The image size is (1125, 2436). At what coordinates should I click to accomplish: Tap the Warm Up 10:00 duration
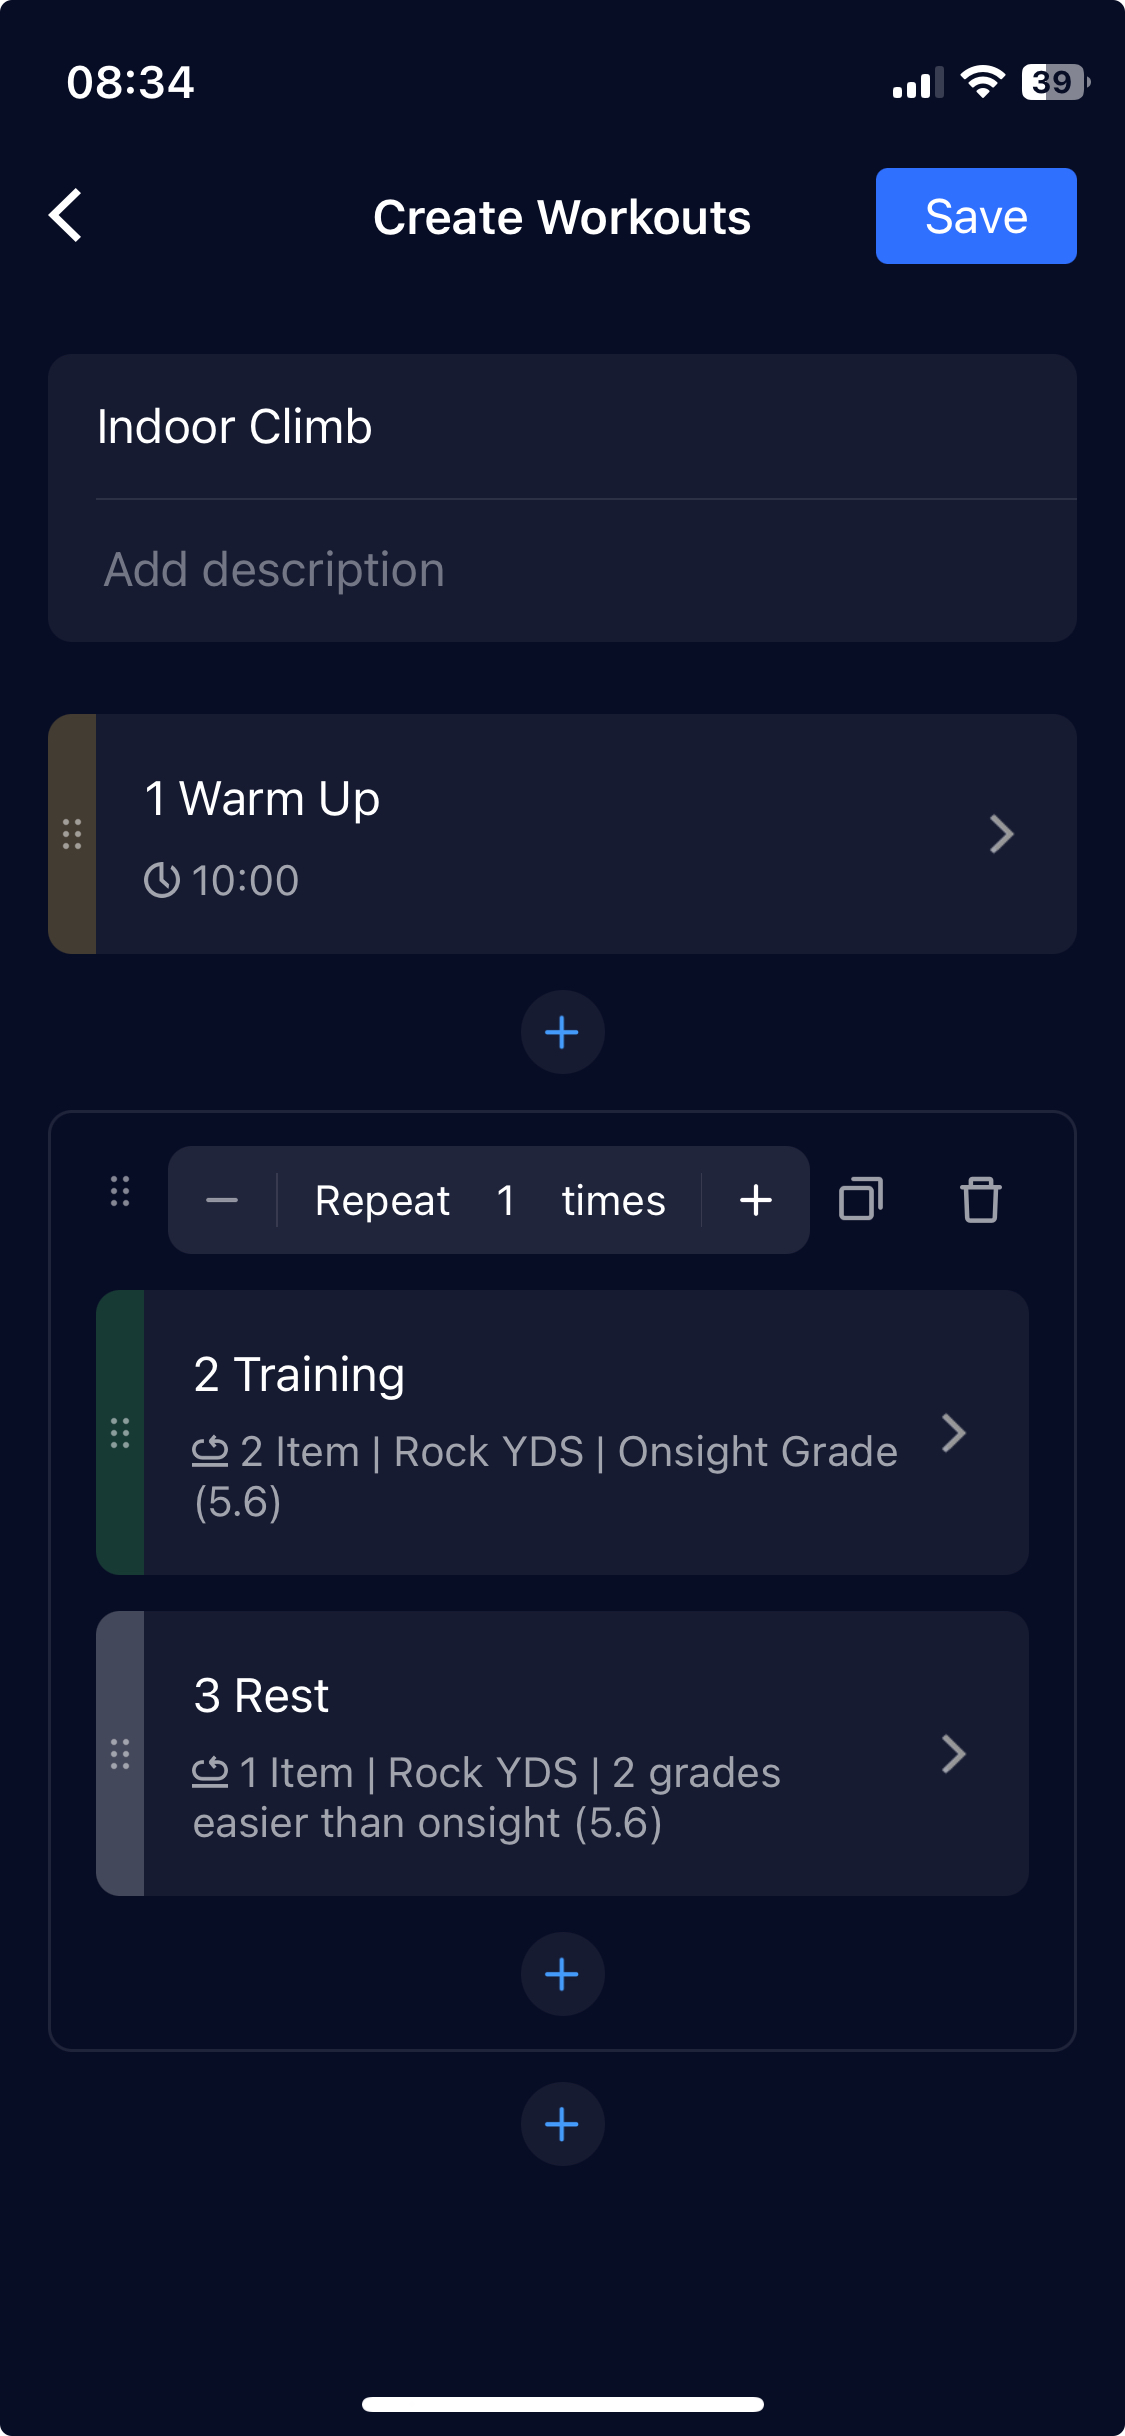(x=222, y=880)
